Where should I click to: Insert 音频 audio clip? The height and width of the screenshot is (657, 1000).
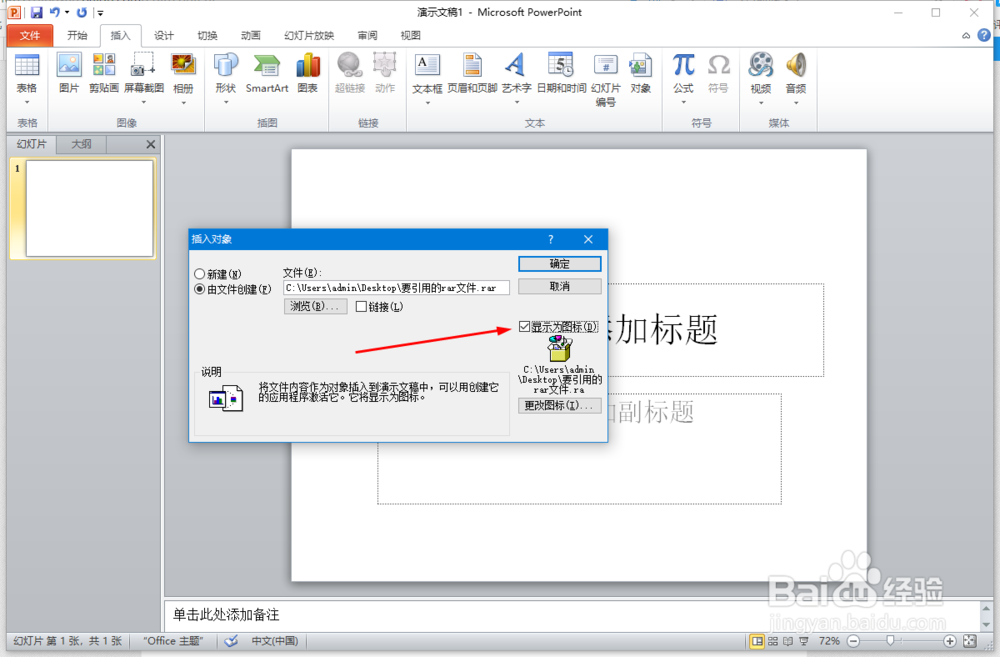(x=796, y=65)
